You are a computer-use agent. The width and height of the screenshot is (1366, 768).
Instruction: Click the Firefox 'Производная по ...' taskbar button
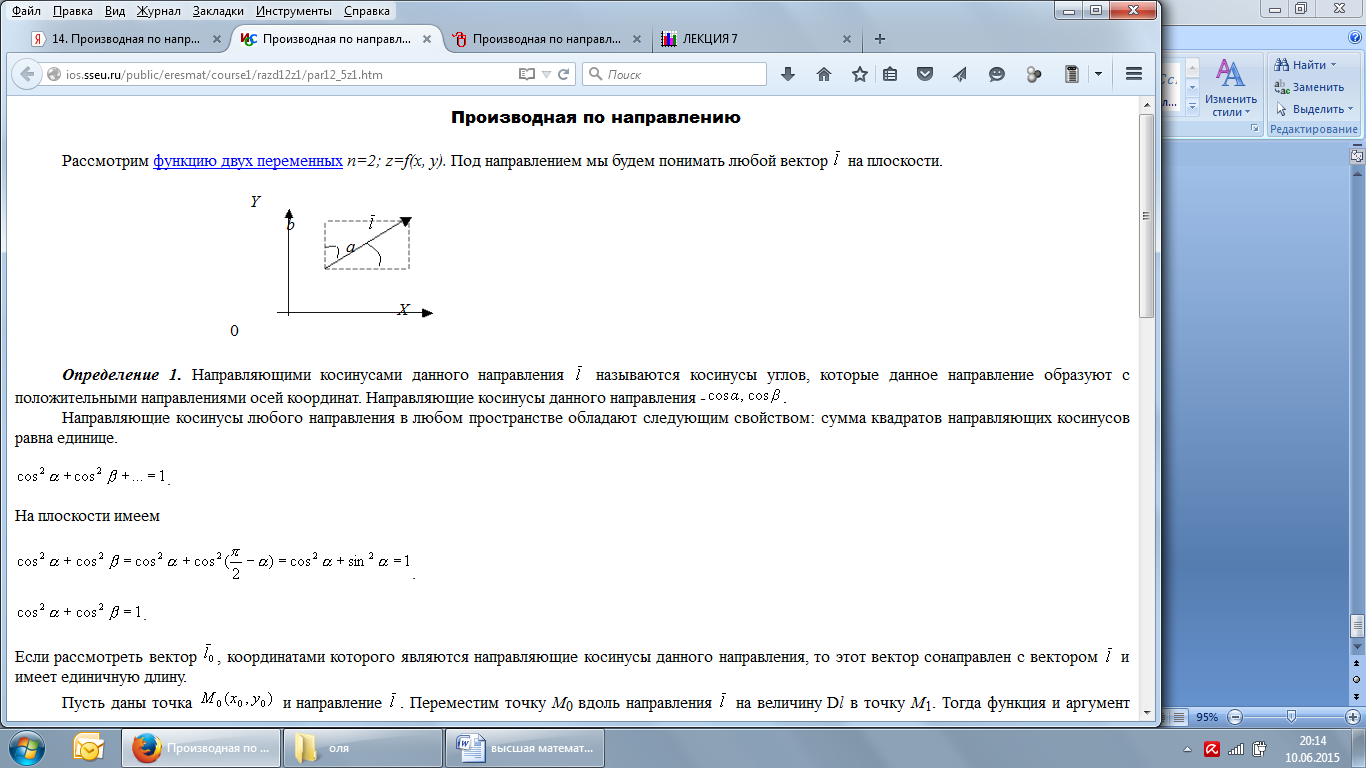click(x=200, y=747)
